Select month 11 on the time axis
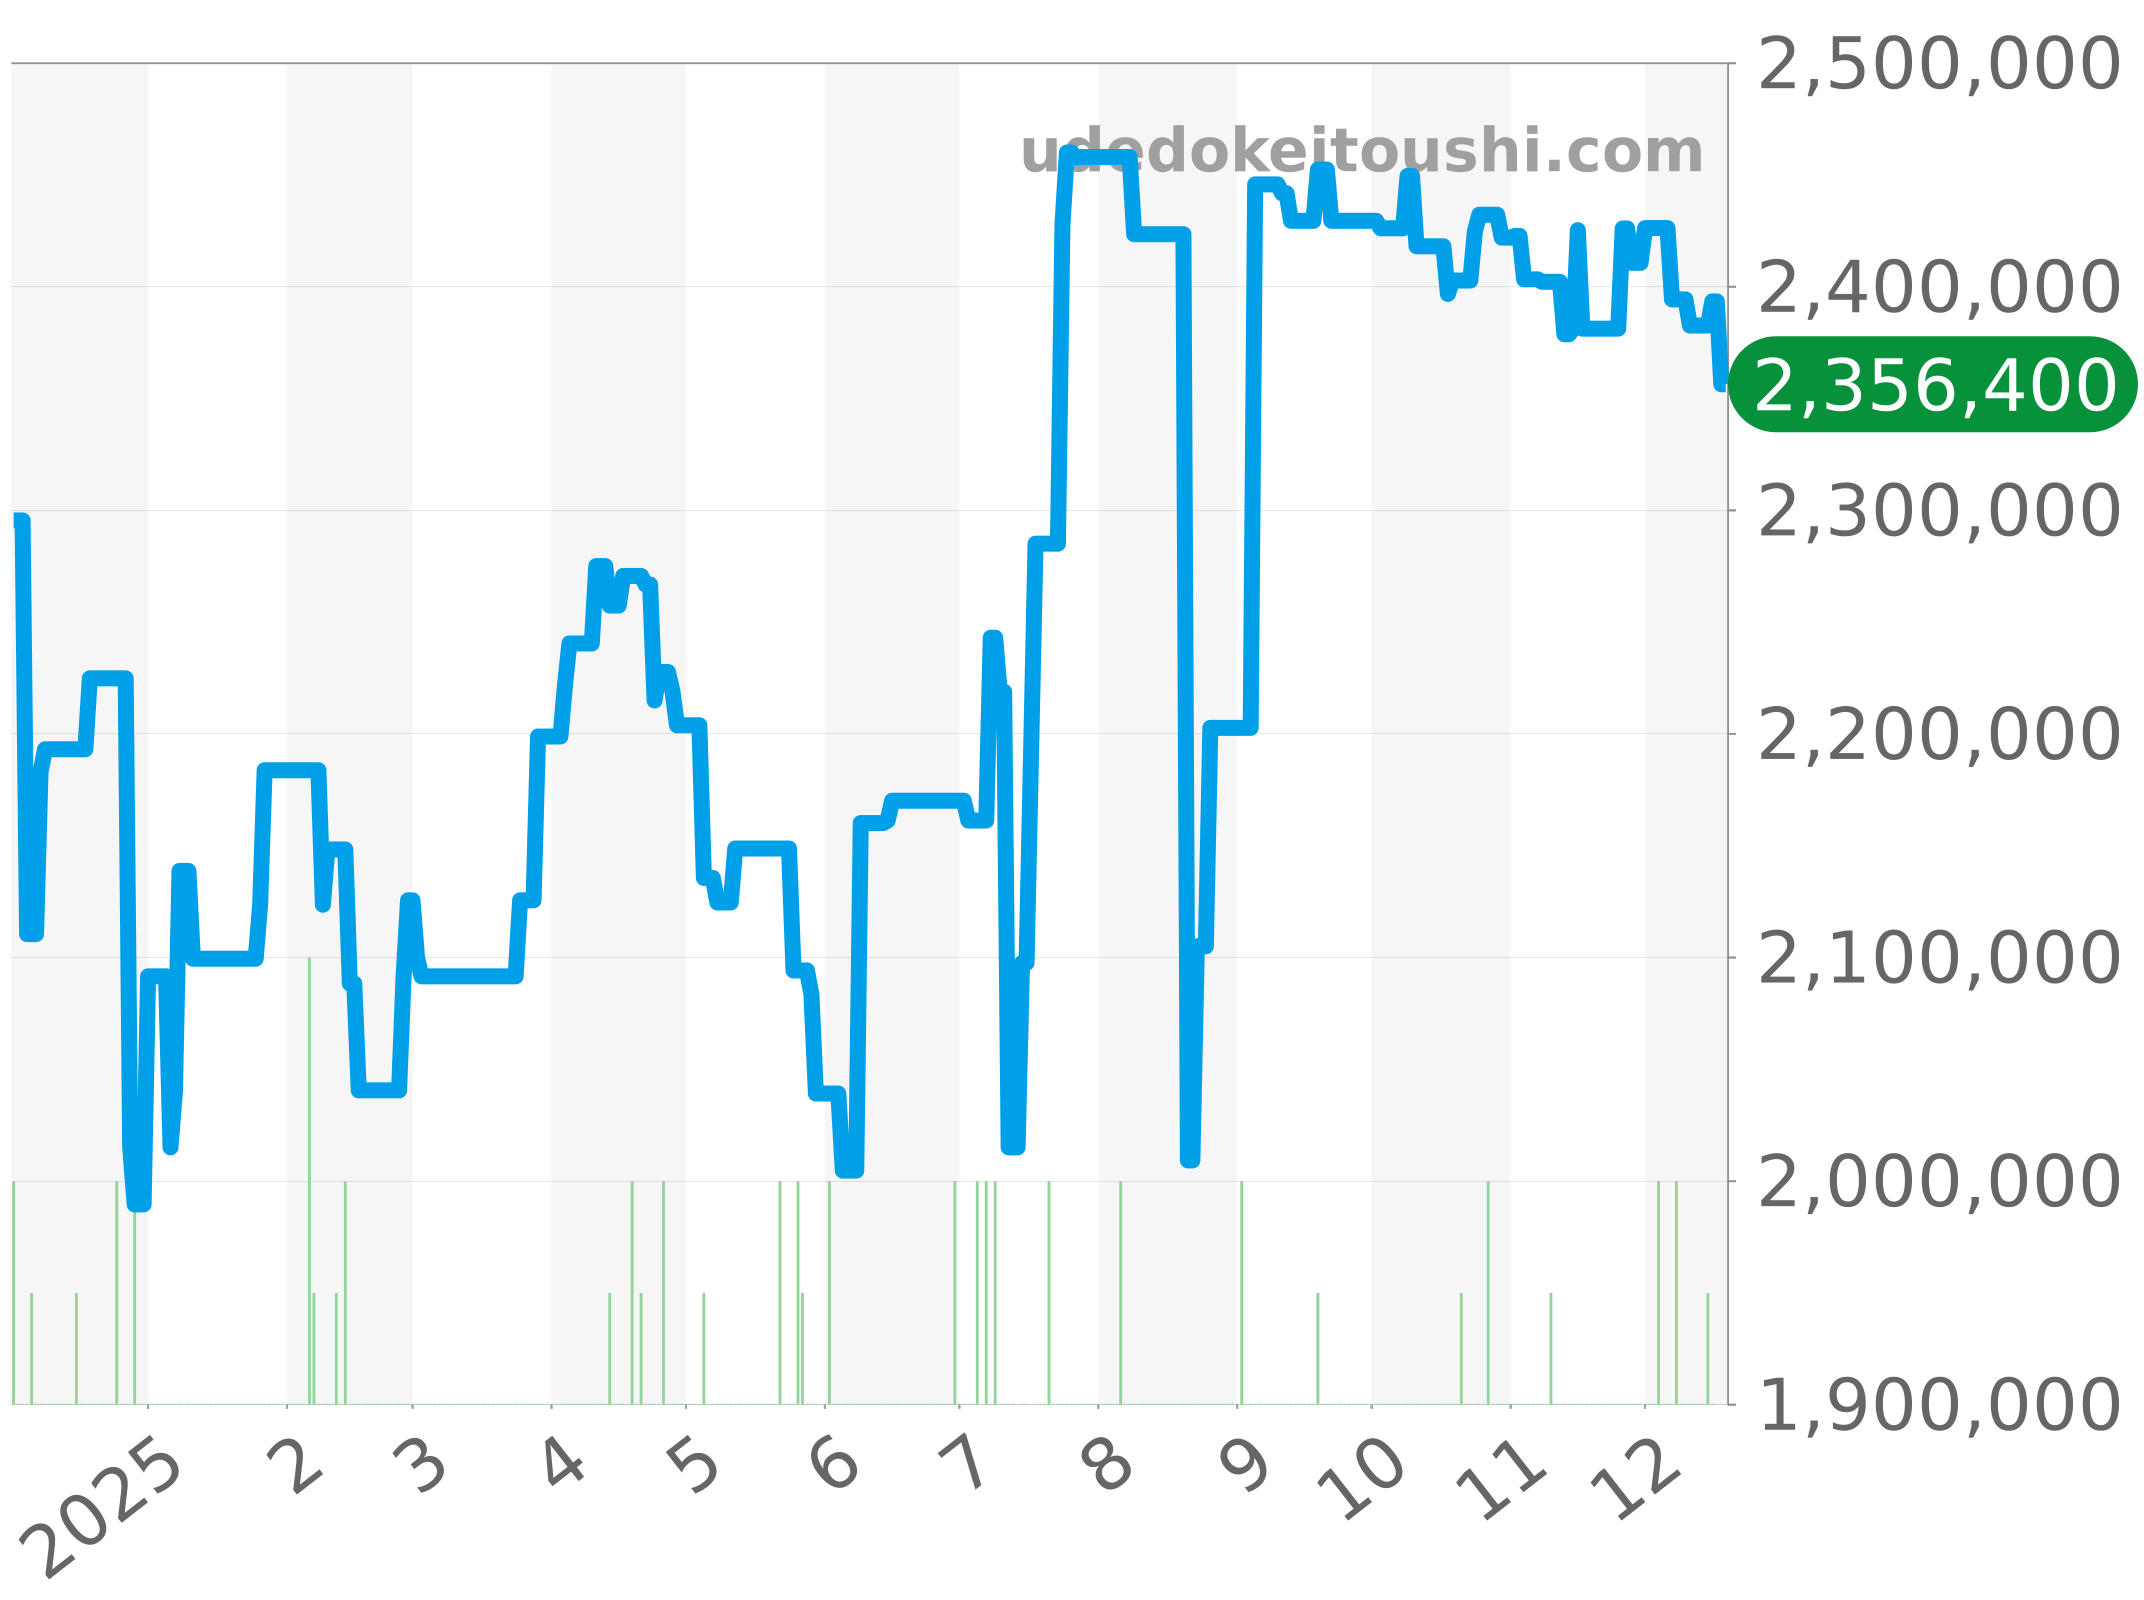This screenshot has height=1600, width=2144. (1500, 1478)
